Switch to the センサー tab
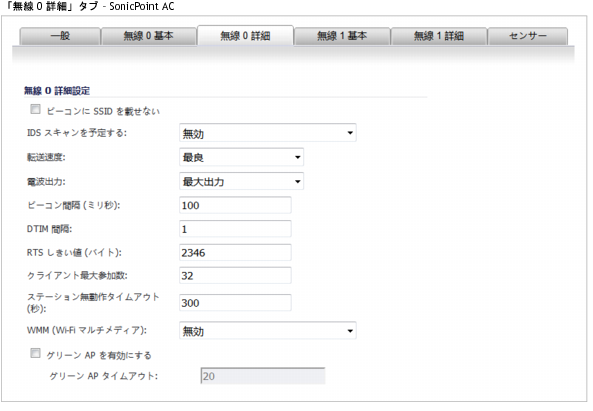Viewport: 593px width, 411px height. tap(528, 36)
